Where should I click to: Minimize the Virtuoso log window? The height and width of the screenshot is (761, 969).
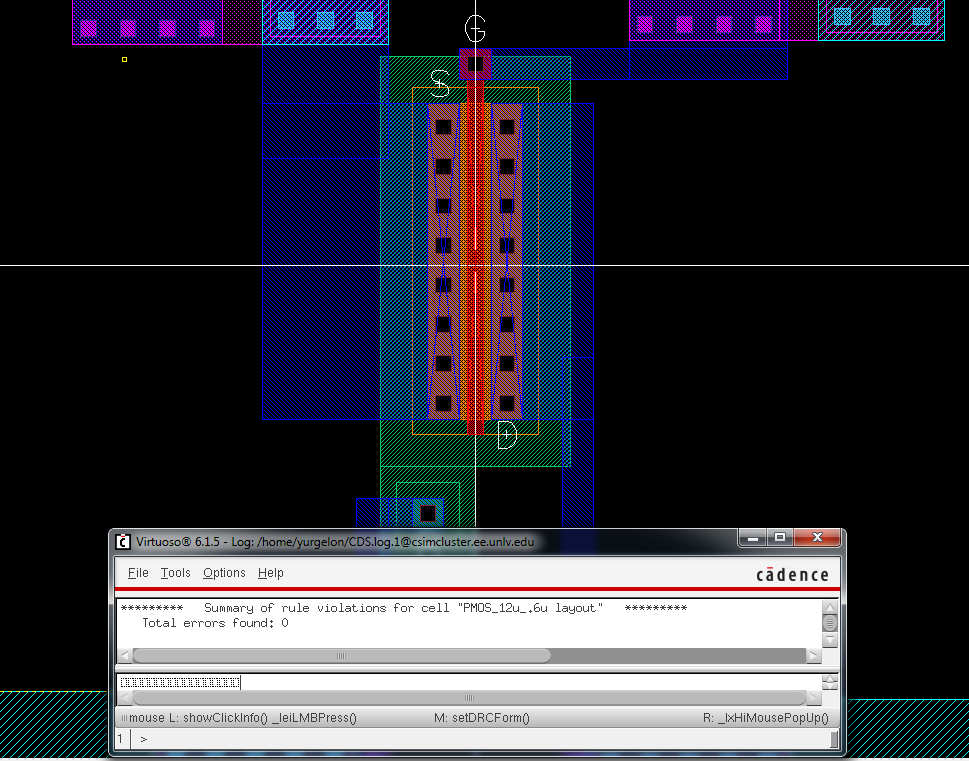point(753,538)
